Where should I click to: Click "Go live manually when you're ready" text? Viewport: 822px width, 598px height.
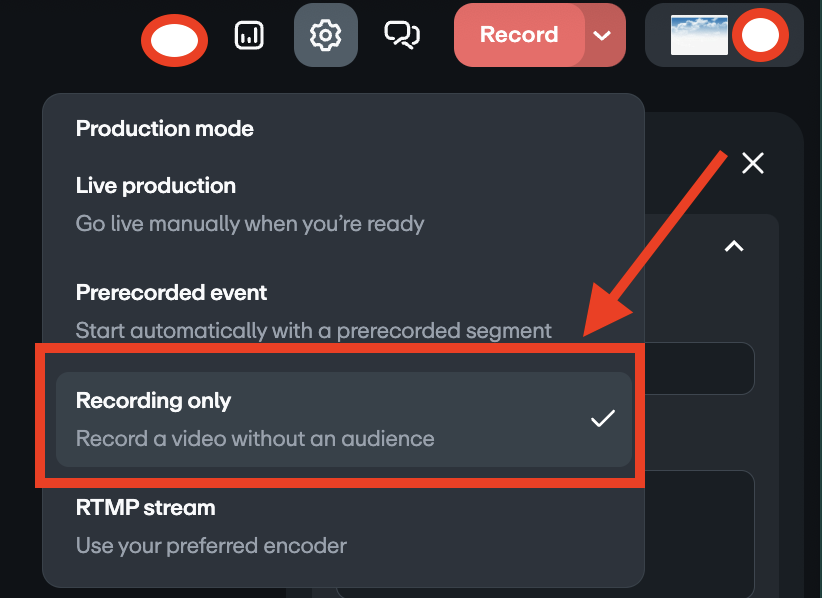click(x=250, y=224)
